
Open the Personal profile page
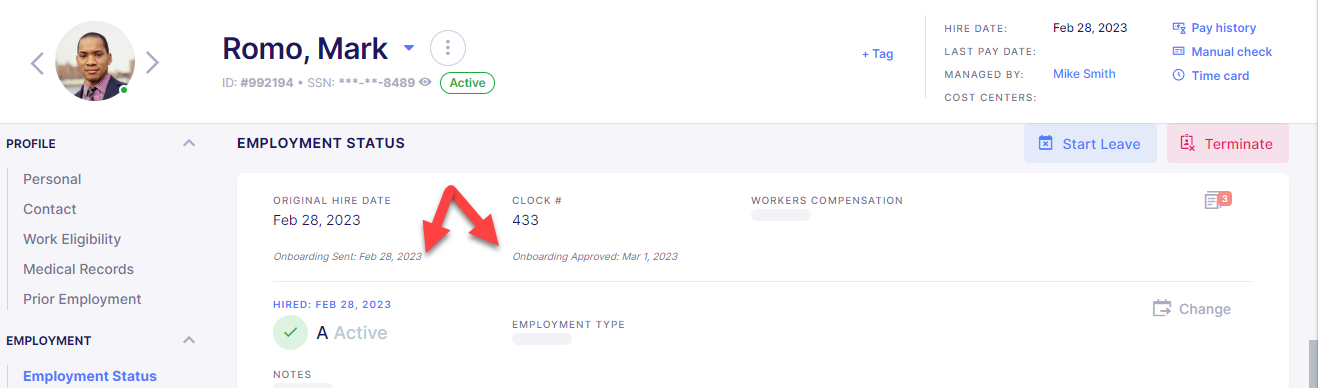click(52, 179)
